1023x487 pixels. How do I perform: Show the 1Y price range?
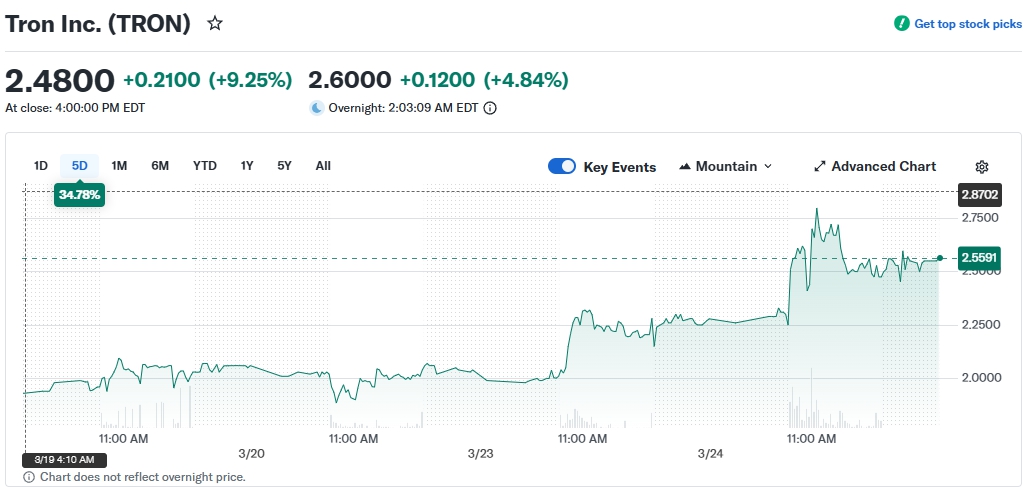point(247,166)
